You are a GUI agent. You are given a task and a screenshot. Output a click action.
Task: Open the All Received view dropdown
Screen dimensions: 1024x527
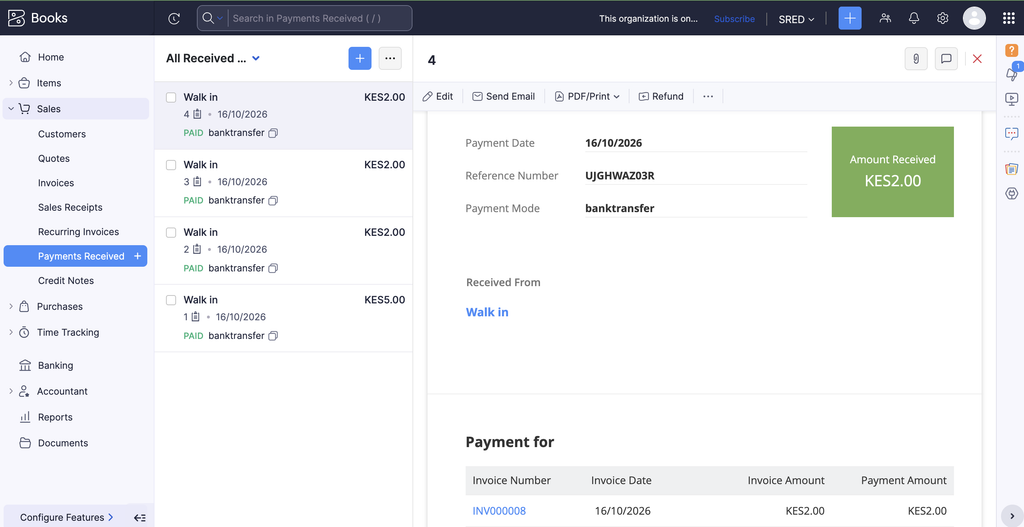coord(213,58)
